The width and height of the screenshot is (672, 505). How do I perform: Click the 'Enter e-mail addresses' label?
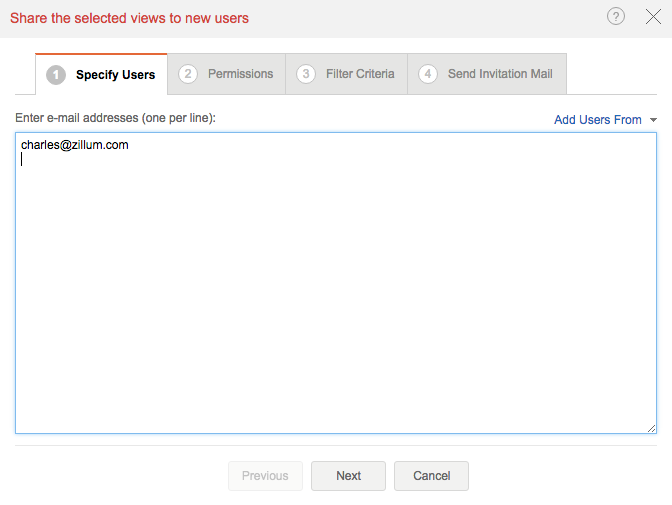pos(115,118)
